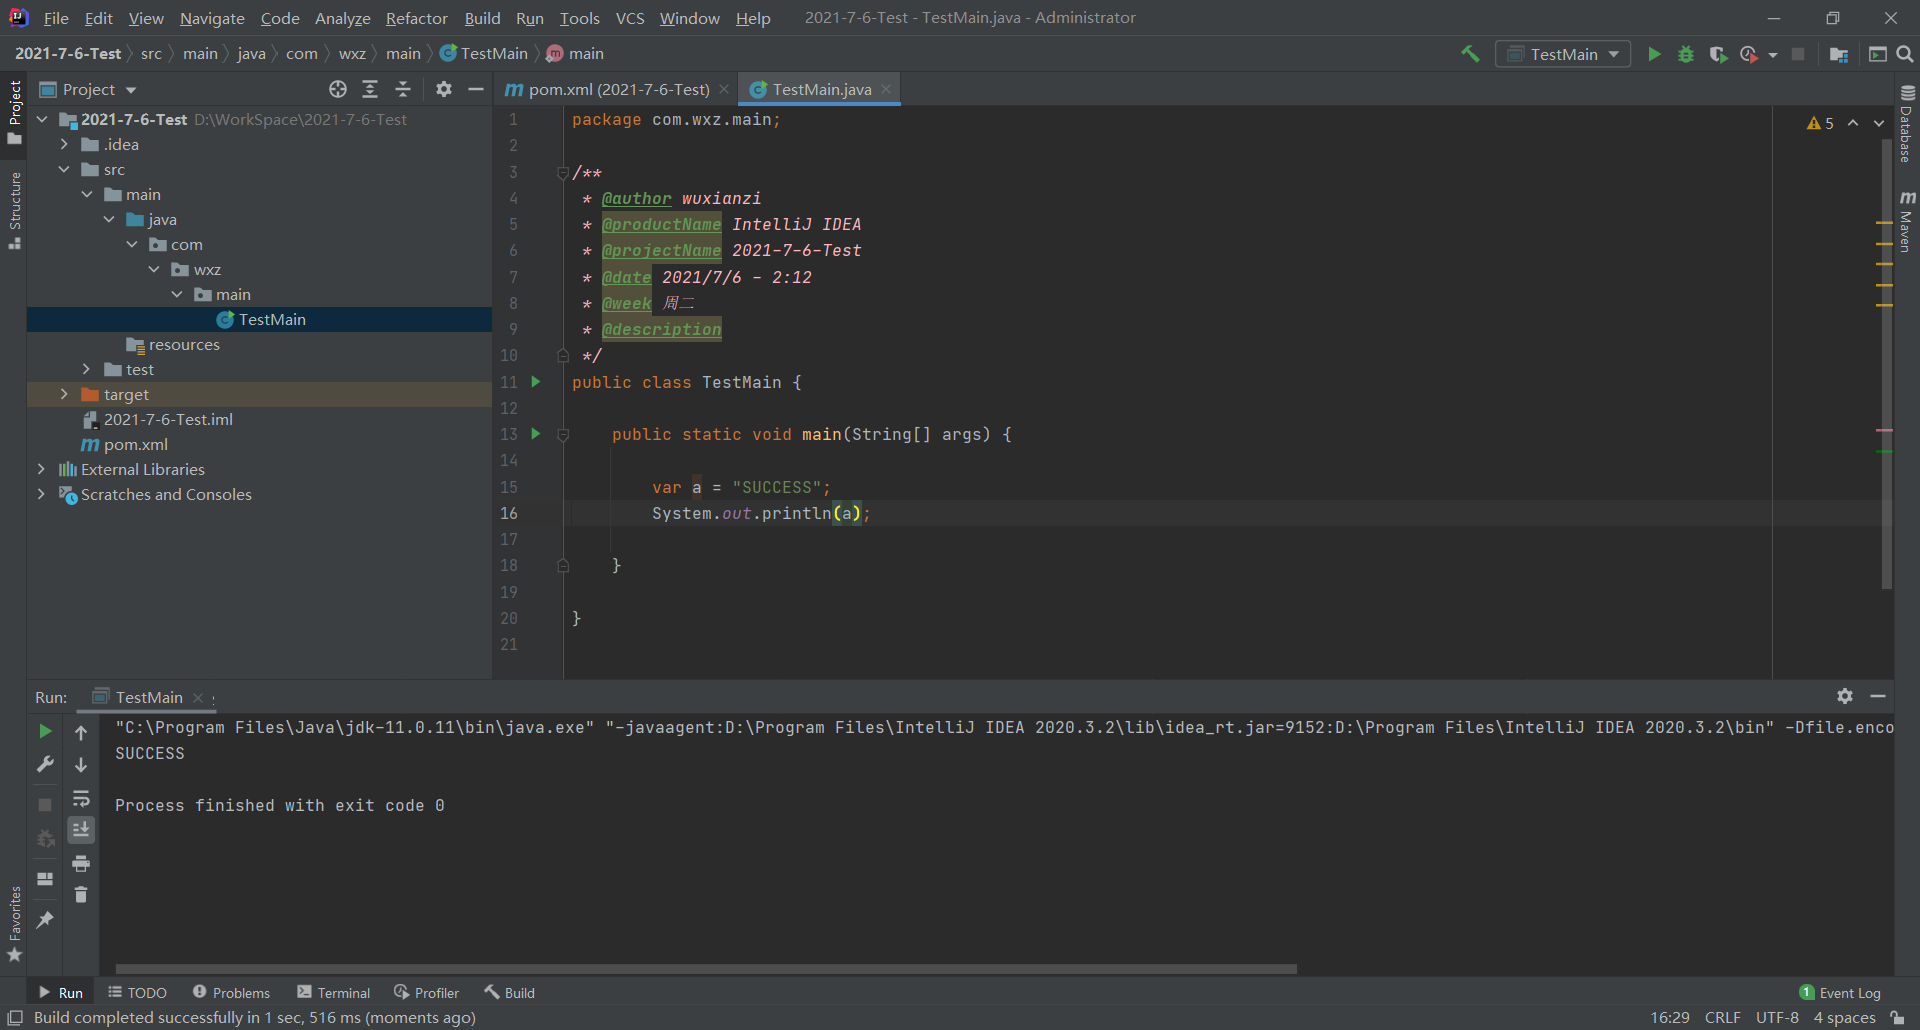
Task: Expand All in Project panel
Action: click(x=370, y=89)
